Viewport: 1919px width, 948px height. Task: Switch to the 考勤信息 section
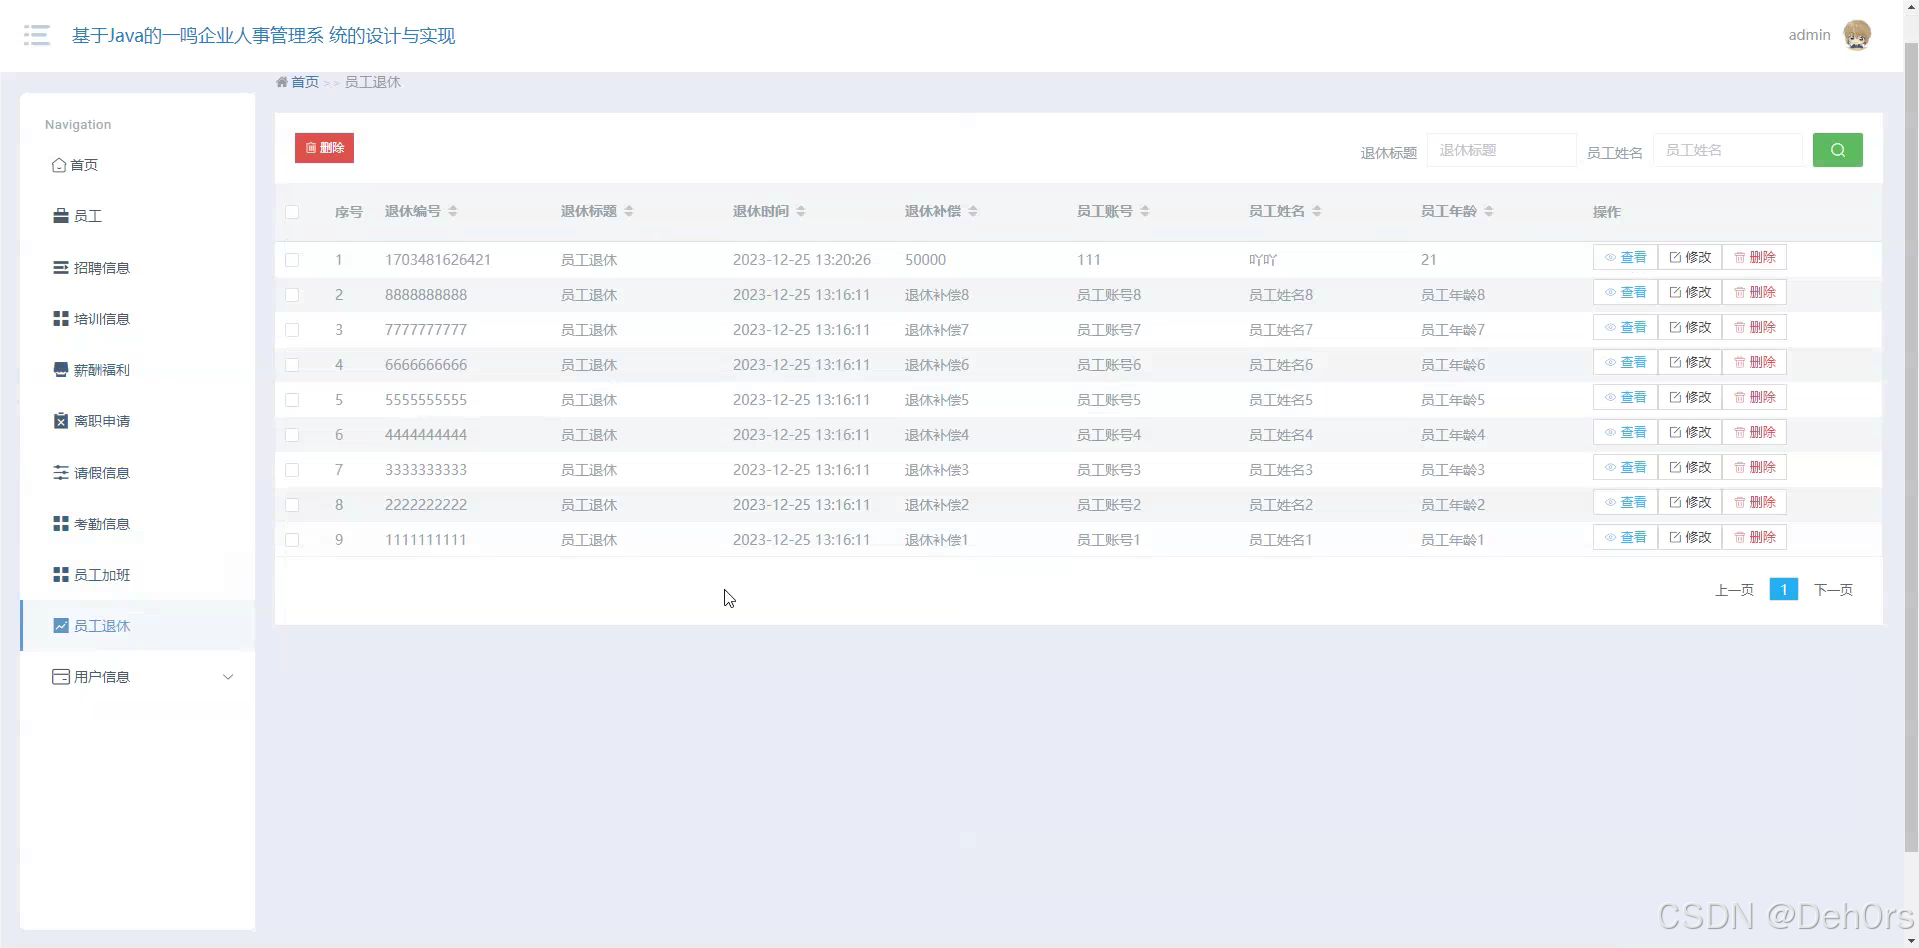pyautogui.click(x=101, y=523)
